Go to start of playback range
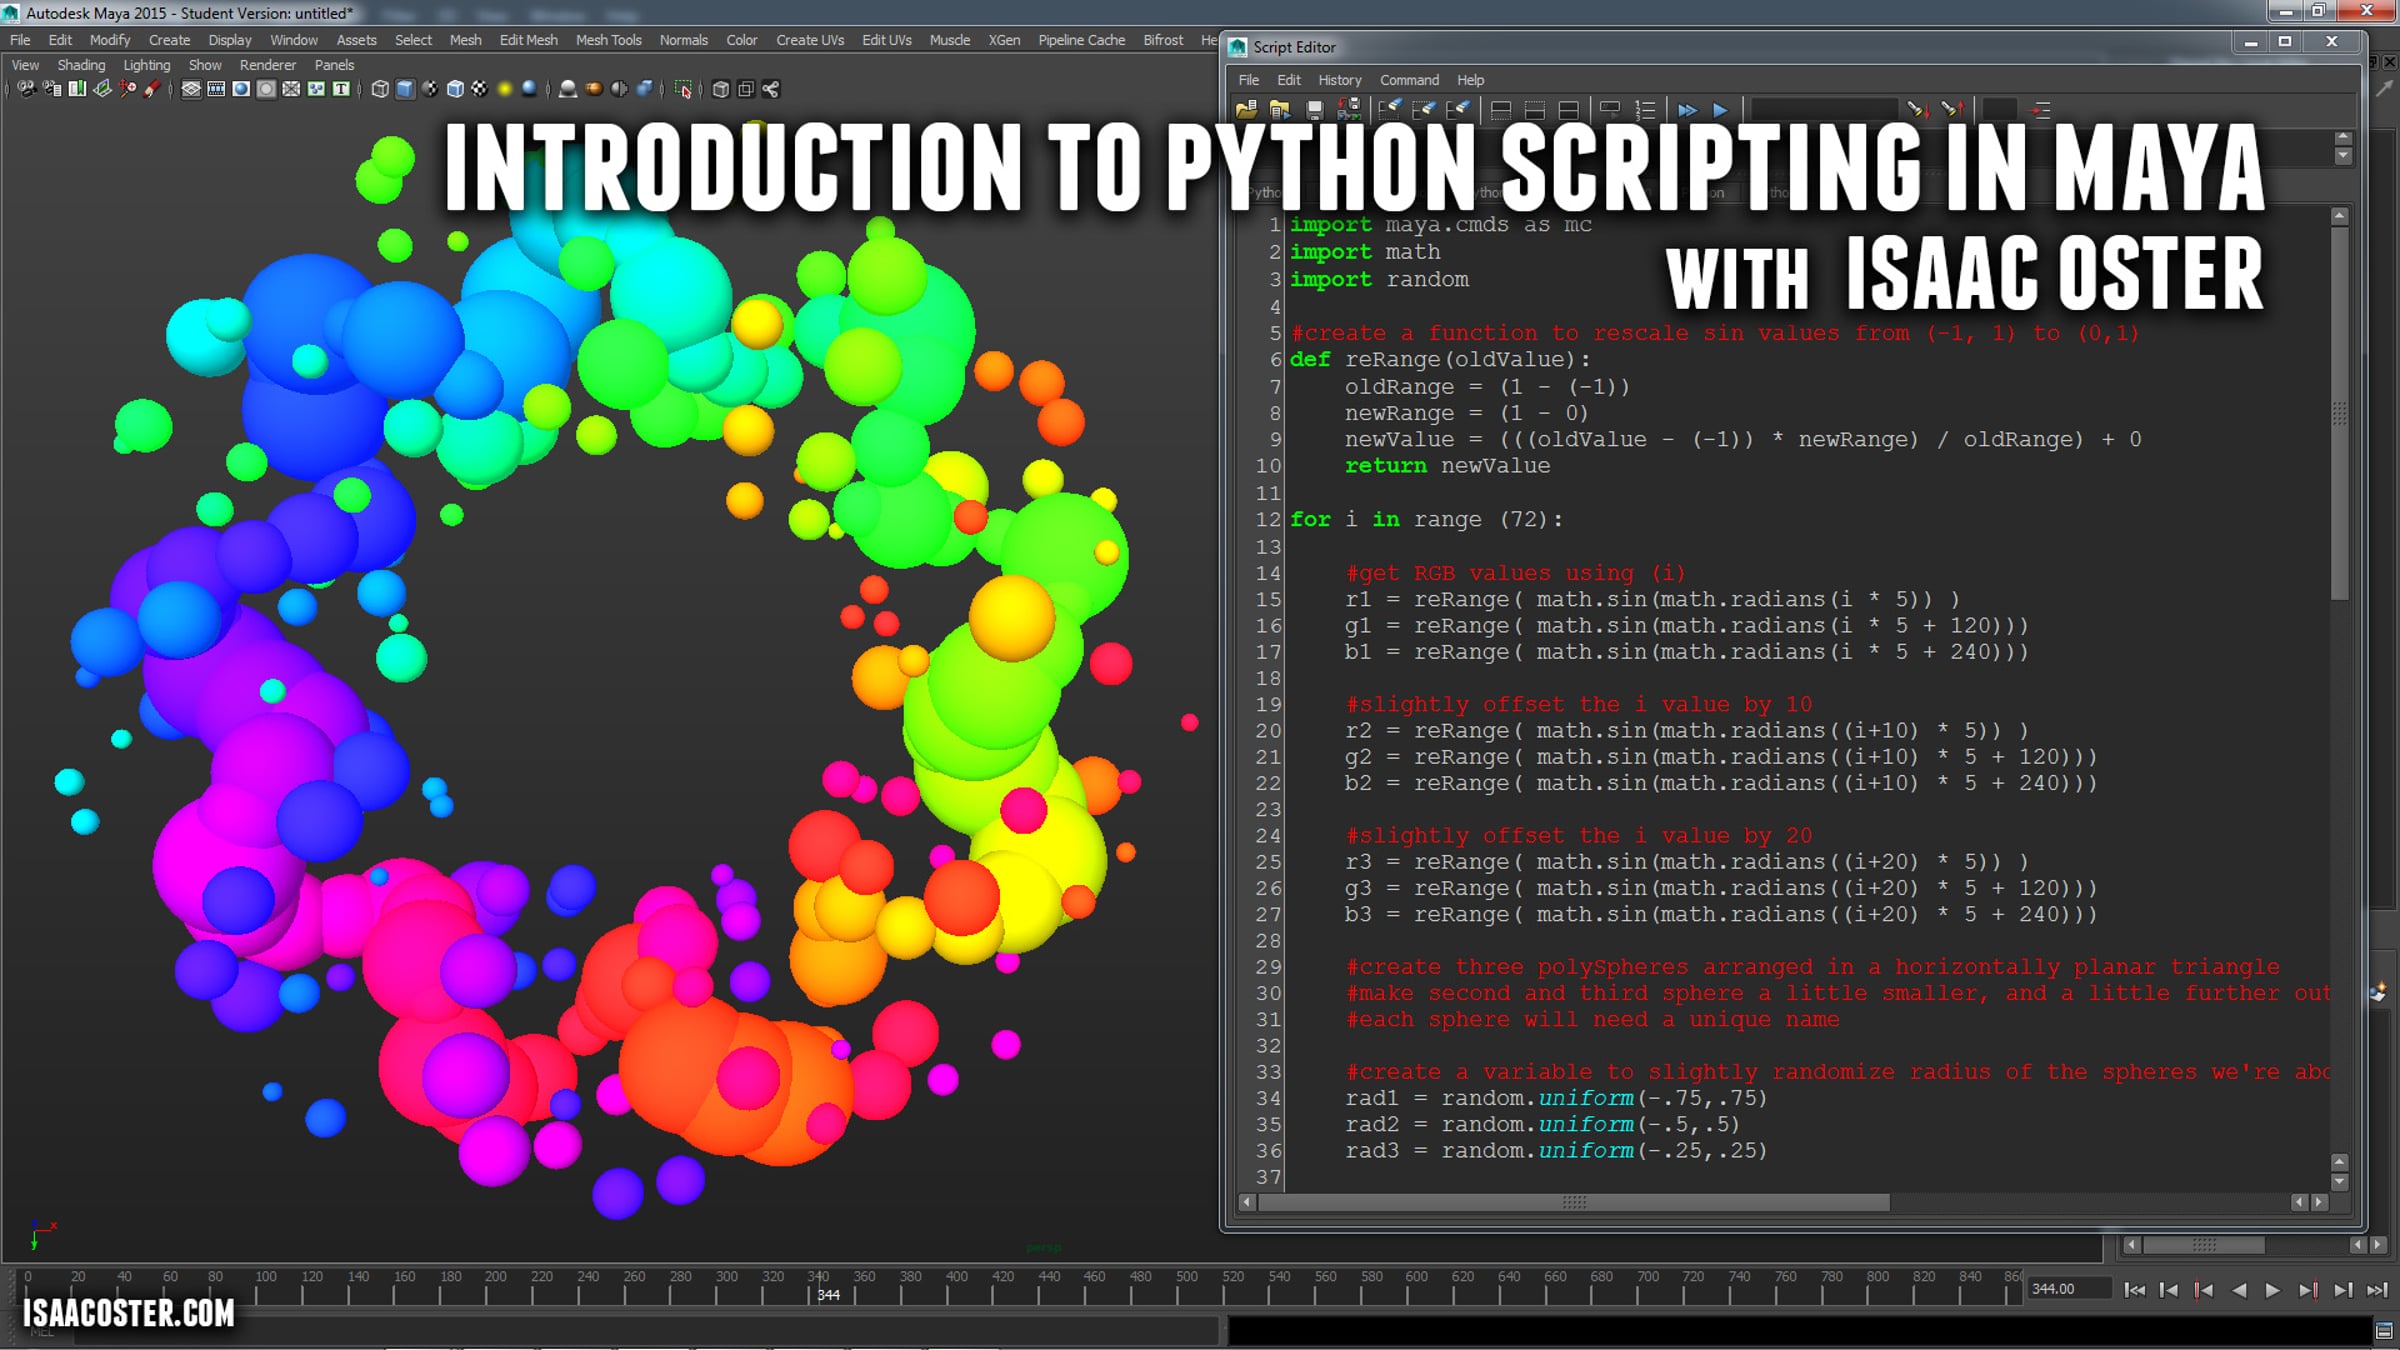 (2134, 1290)
